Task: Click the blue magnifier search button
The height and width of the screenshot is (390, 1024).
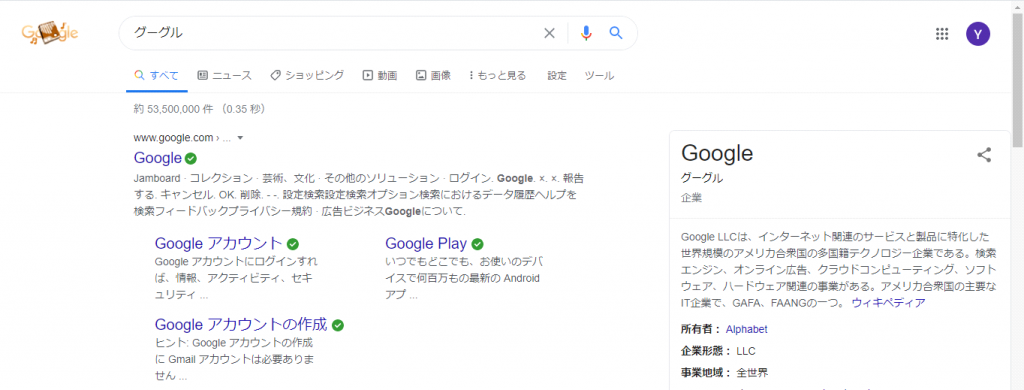Action: (x=616, y=33)
